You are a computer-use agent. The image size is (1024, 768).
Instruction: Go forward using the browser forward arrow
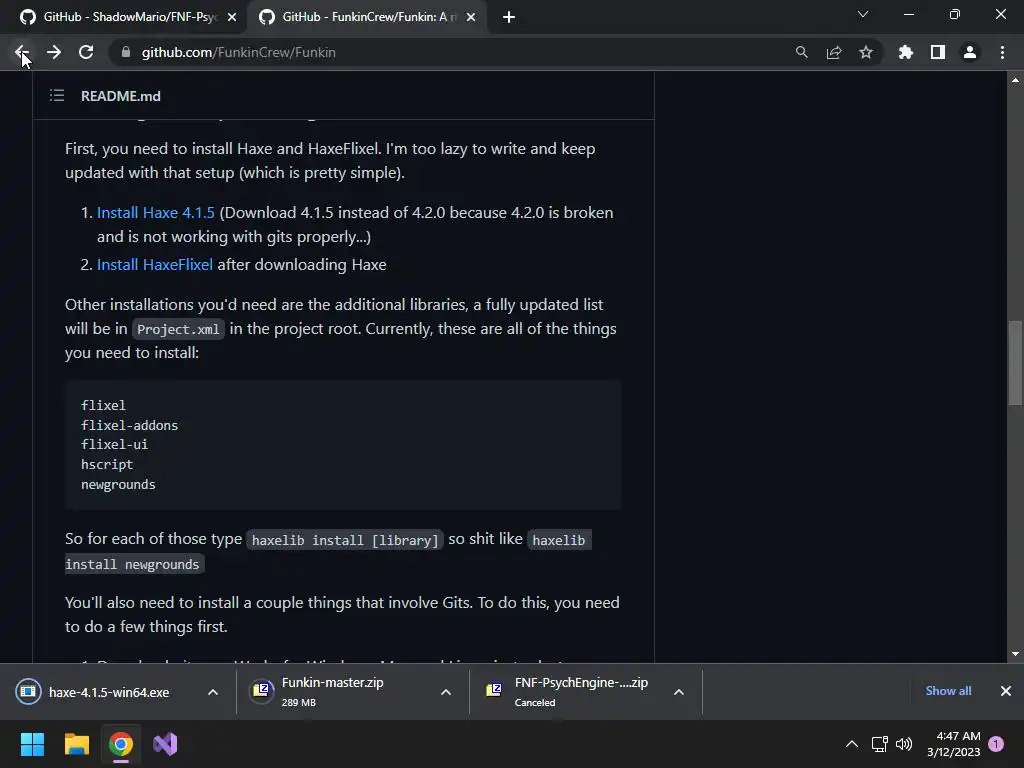[x=54, y=52]
